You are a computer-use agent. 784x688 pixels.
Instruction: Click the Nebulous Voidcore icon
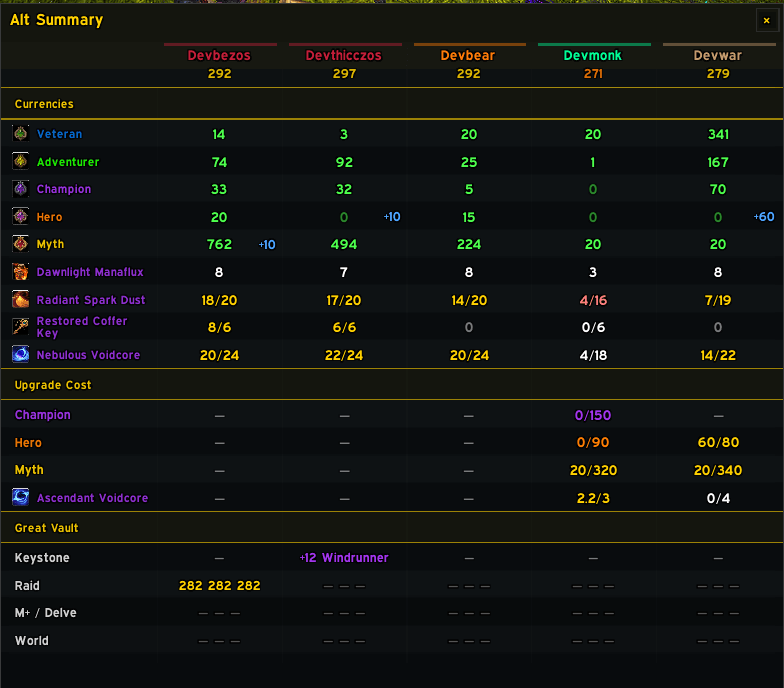click(x=20, y=354)
